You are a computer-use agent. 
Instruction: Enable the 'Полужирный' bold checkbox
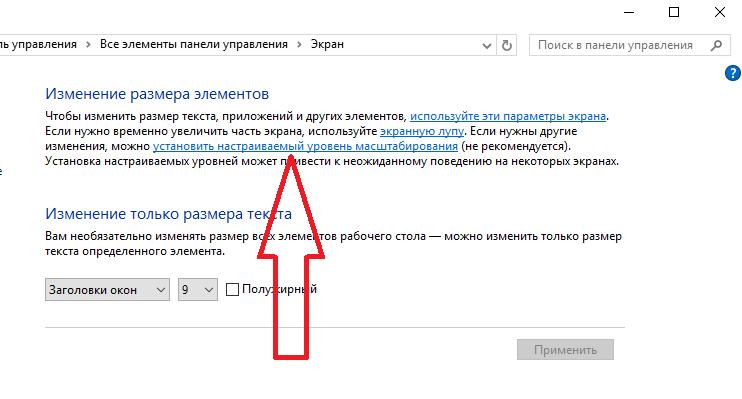[x=232, y=289]
